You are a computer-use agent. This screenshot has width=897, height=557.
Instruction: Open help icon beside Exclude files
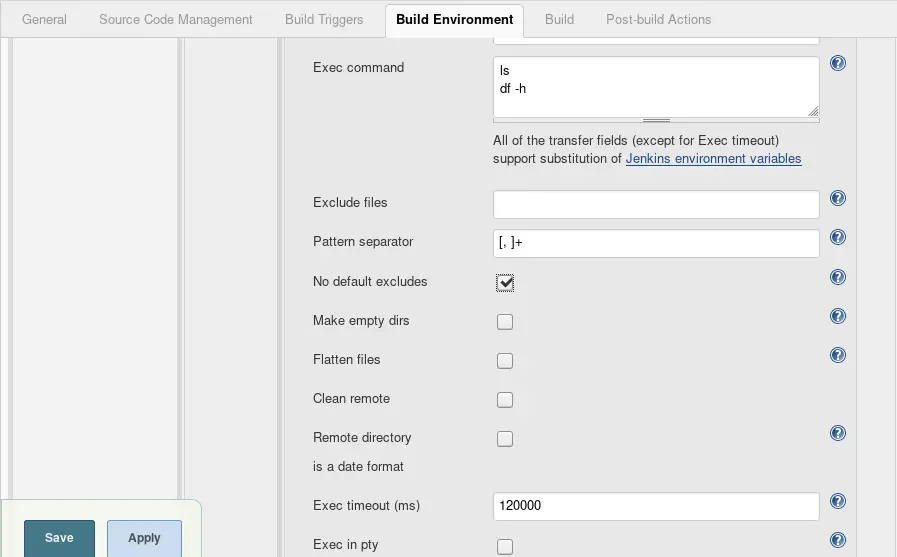838,198
